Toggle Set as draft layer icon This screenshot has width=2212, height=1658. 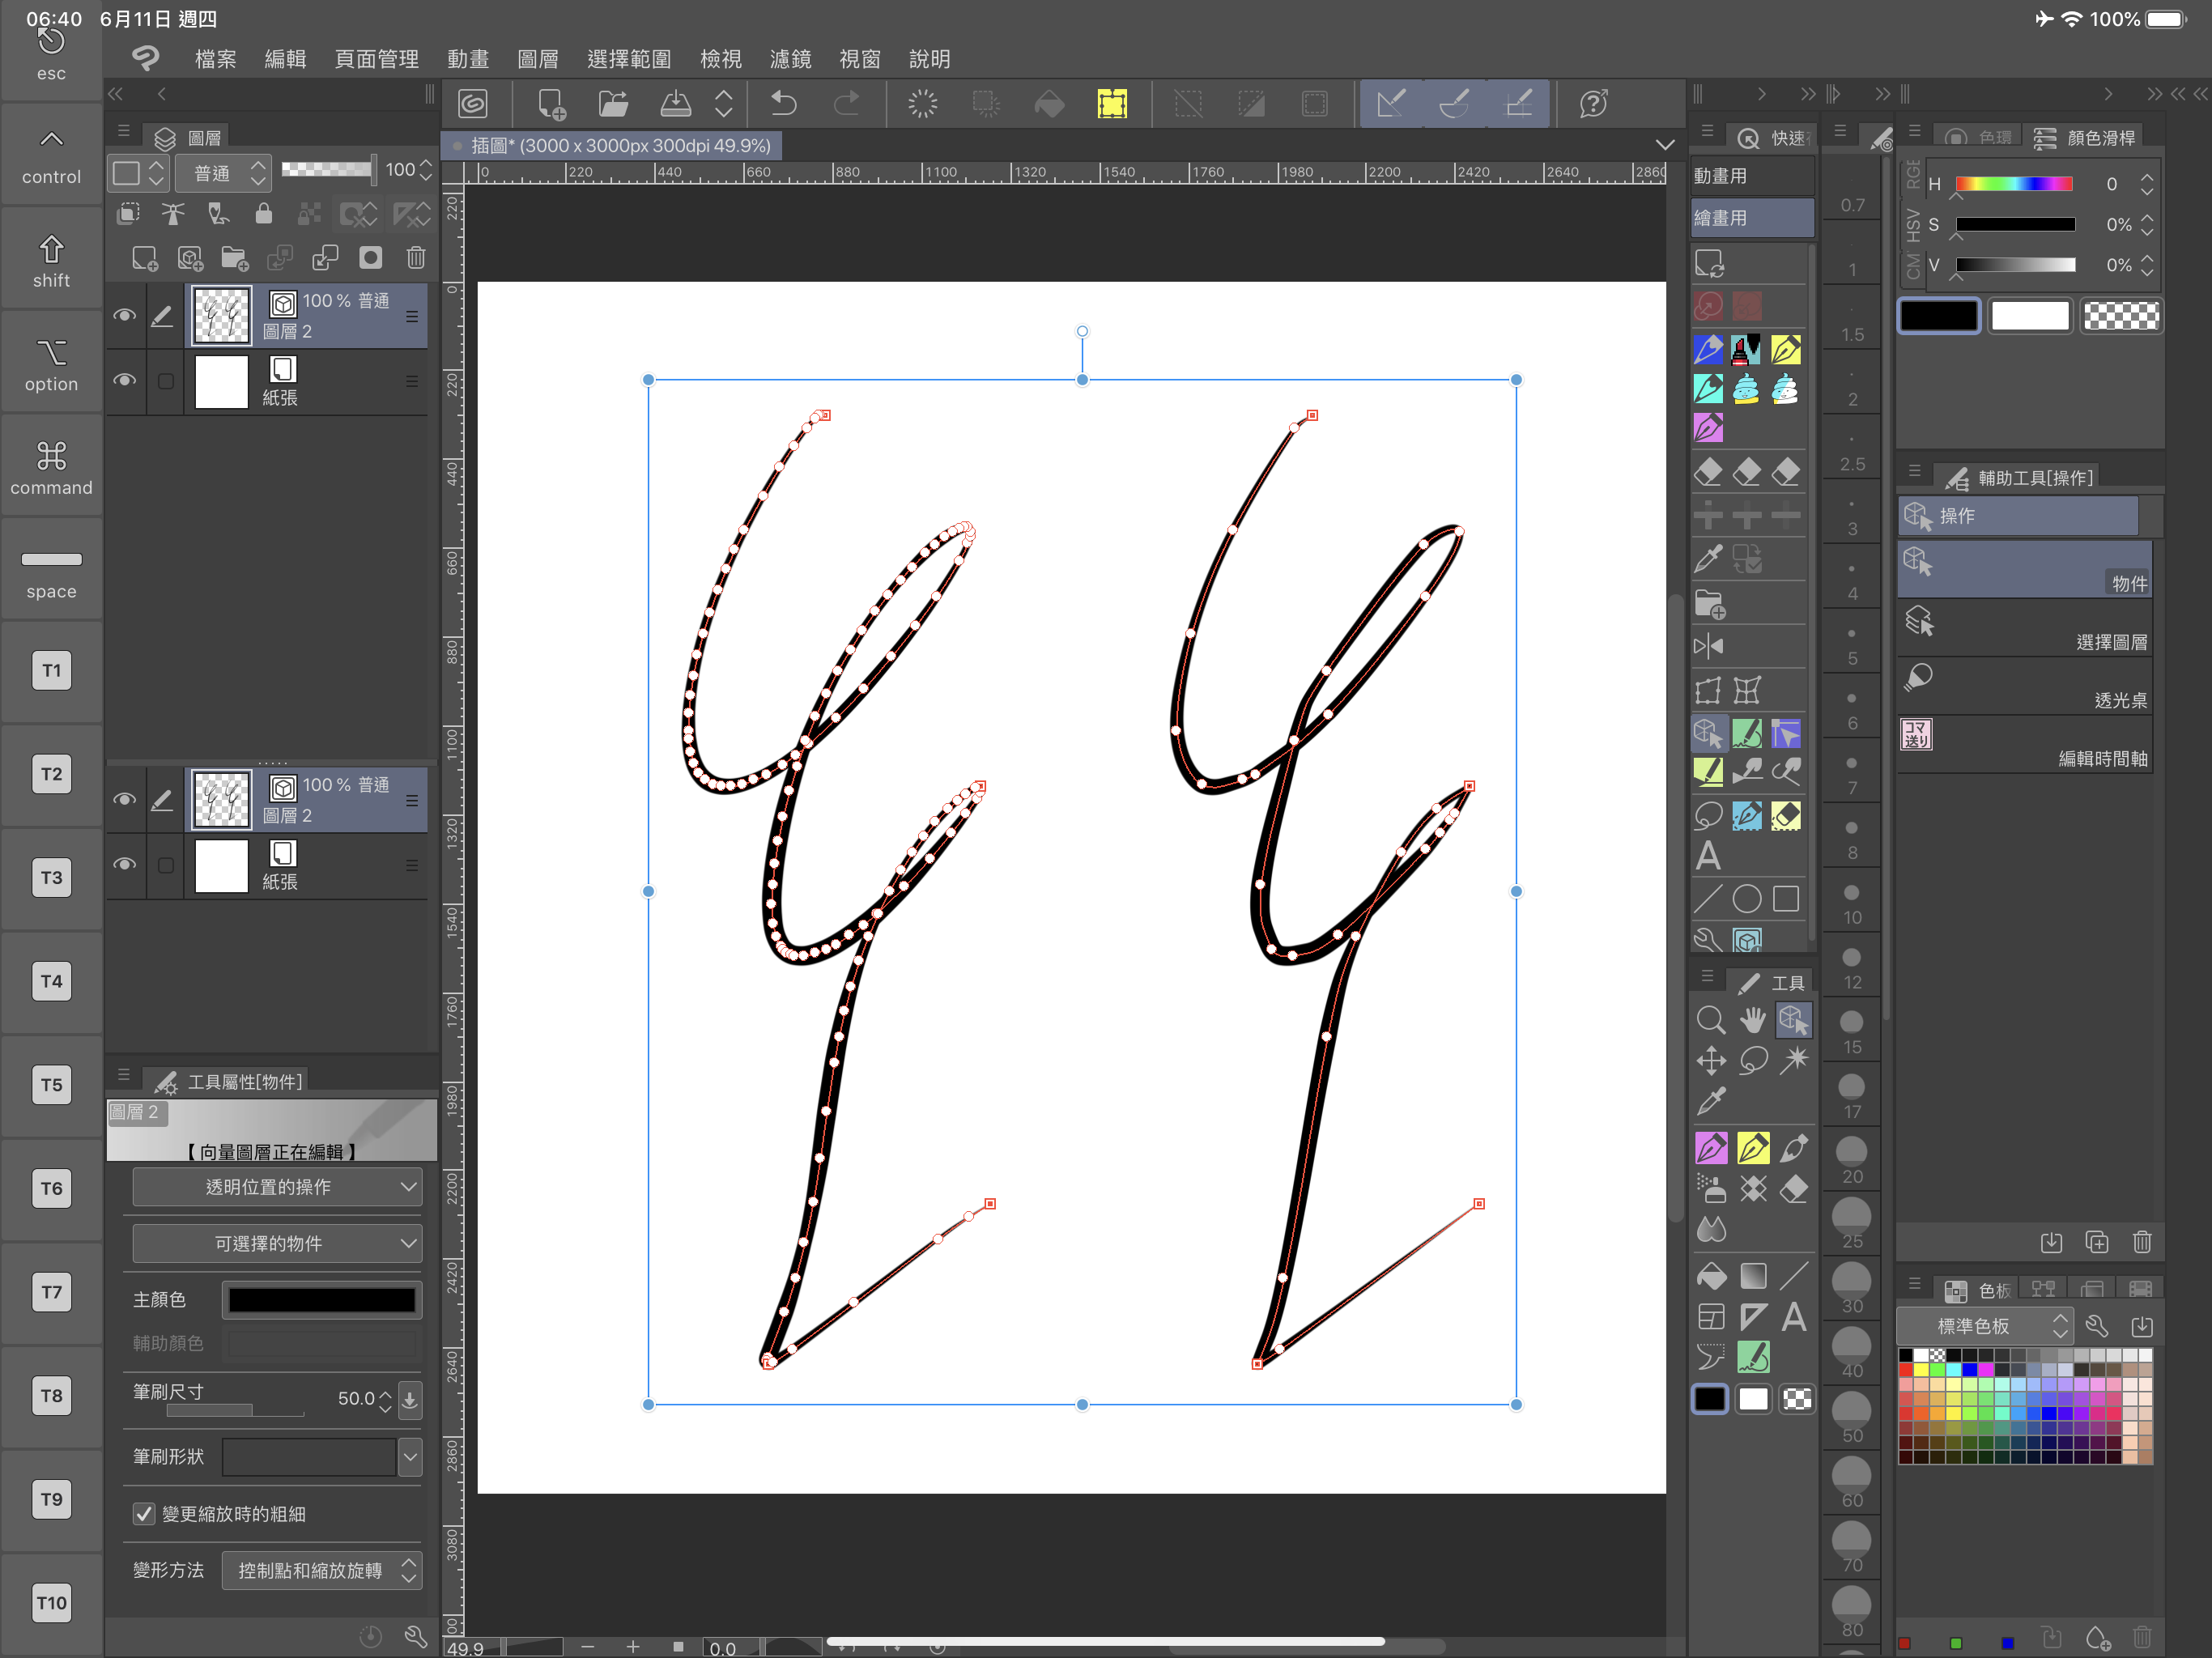[x=218, y=213]
